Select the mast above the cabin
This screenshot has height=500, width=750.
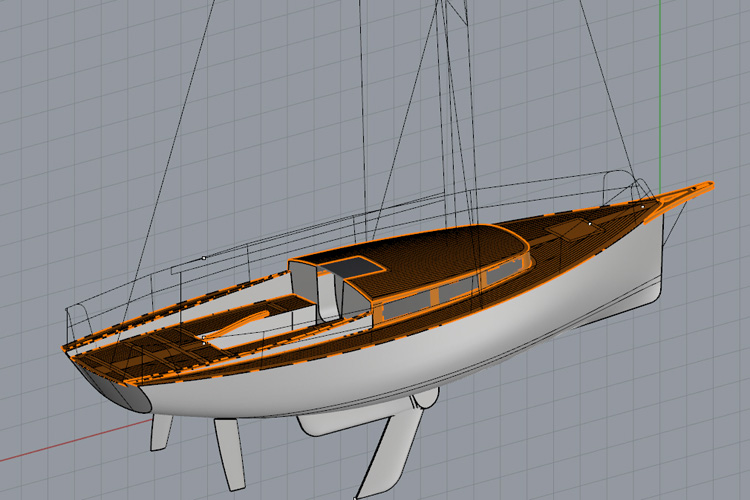pyautogui.click(x=455, y=100)
